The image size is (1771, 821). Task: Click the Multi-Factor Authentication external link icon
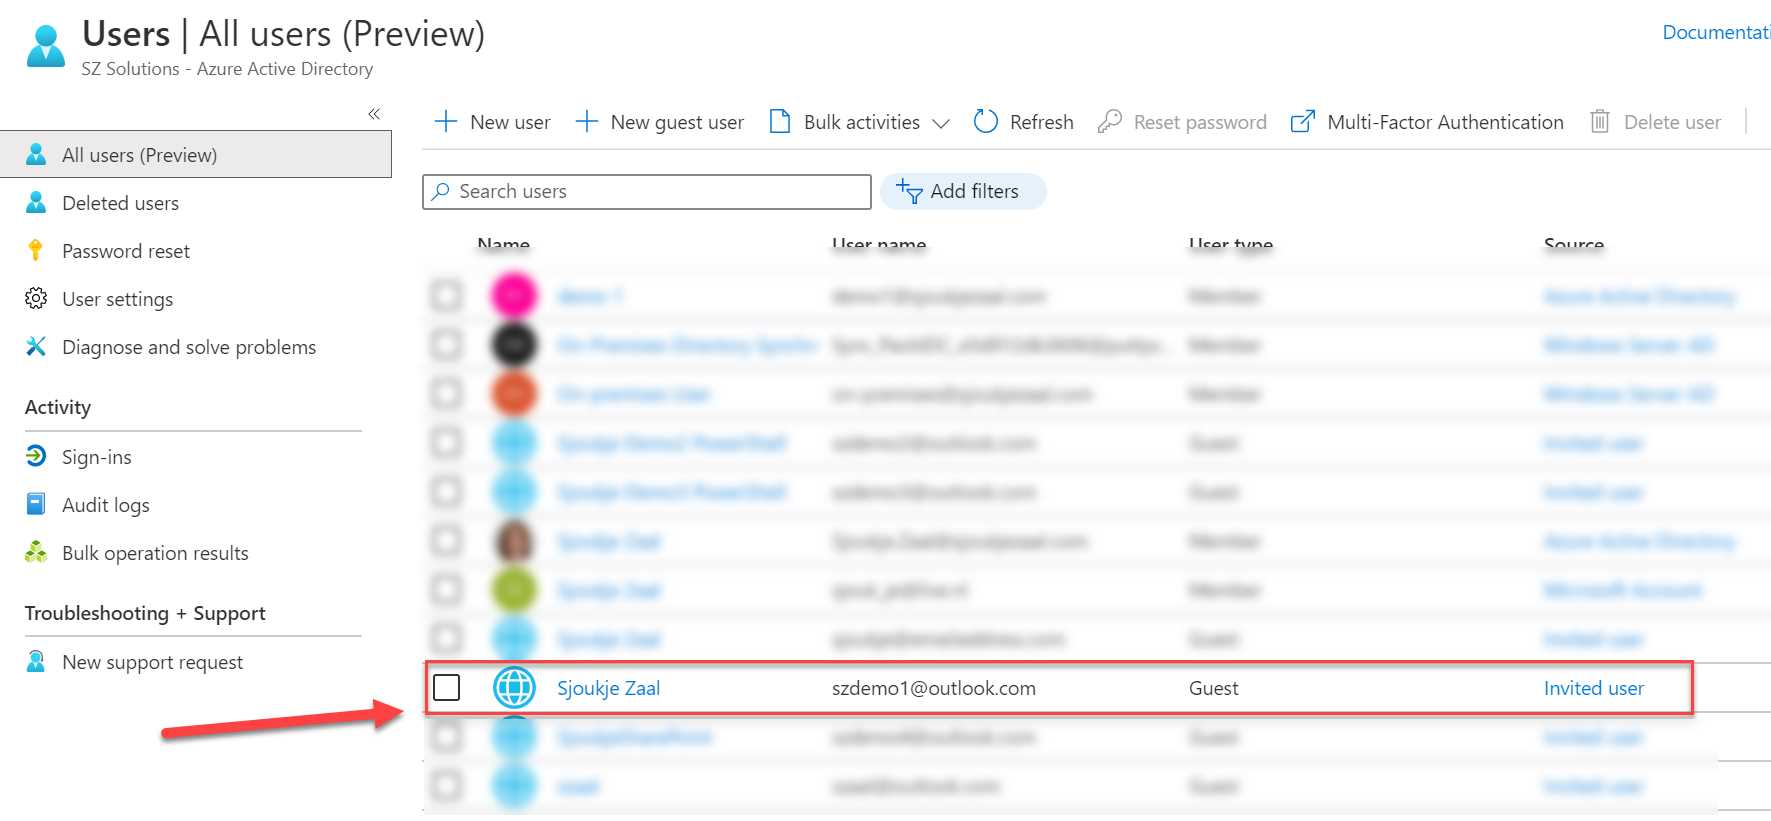click(x=1302, y=121)
